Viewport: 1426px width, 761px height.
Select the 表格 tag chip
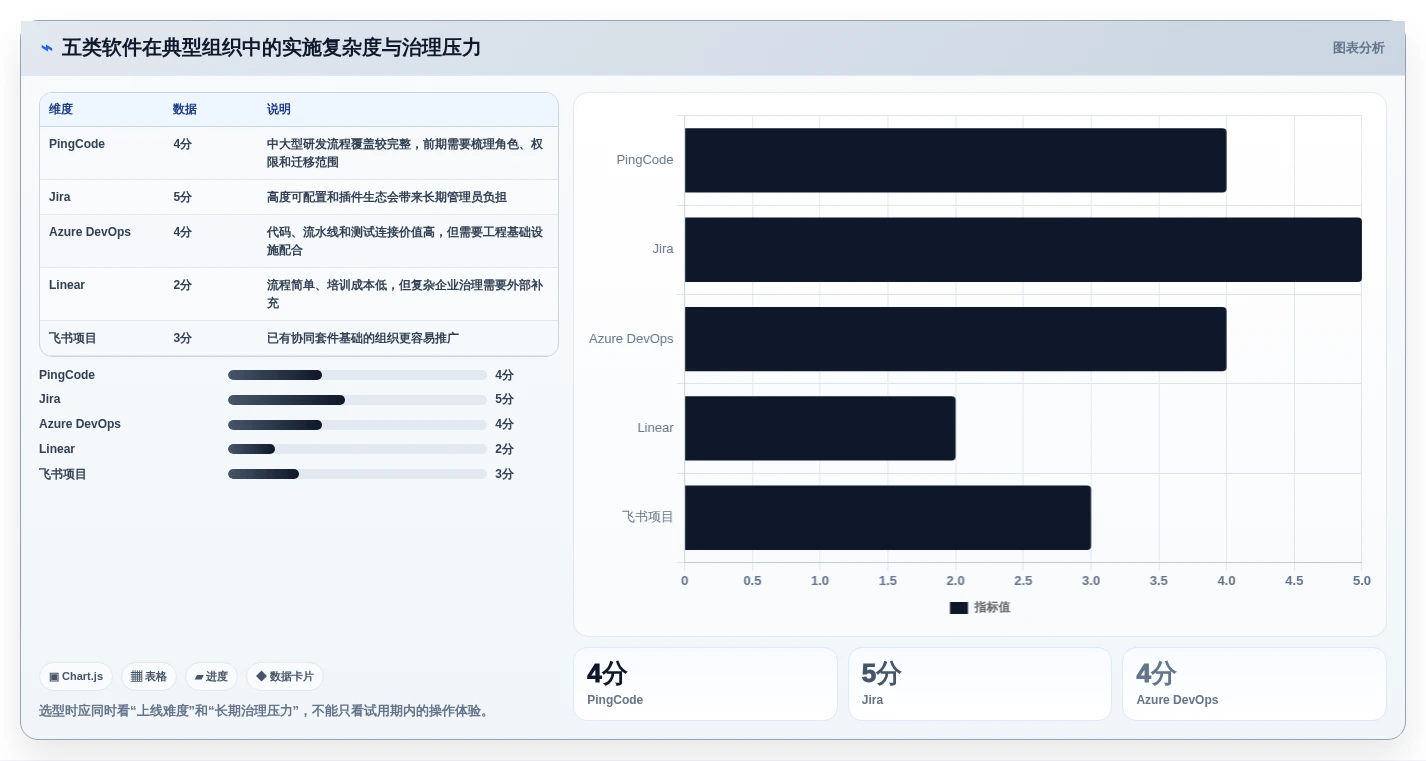click(149, 677)
